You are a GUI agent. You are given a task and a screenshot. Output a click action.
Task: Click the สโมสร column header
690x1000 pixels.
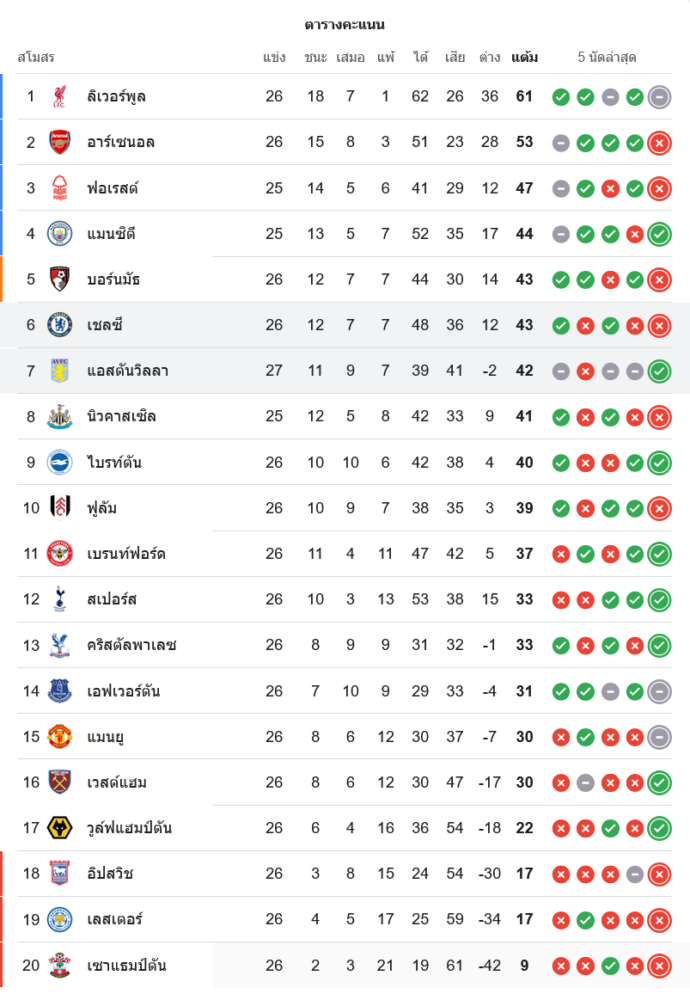(x=36, y=57)
